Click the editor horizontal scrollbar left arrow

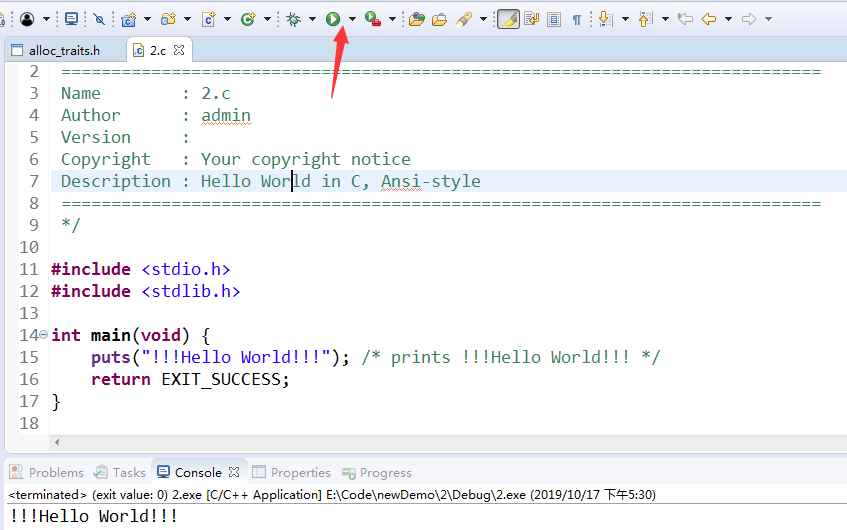pos(57,442)
